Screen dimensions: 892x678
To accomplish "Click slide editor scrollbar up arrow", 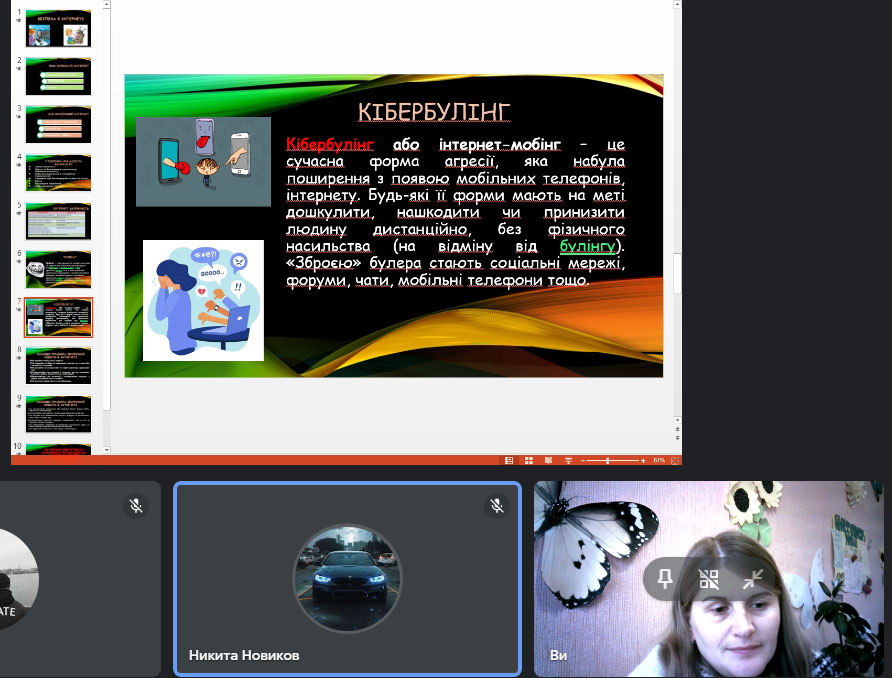I will [677, 5].
